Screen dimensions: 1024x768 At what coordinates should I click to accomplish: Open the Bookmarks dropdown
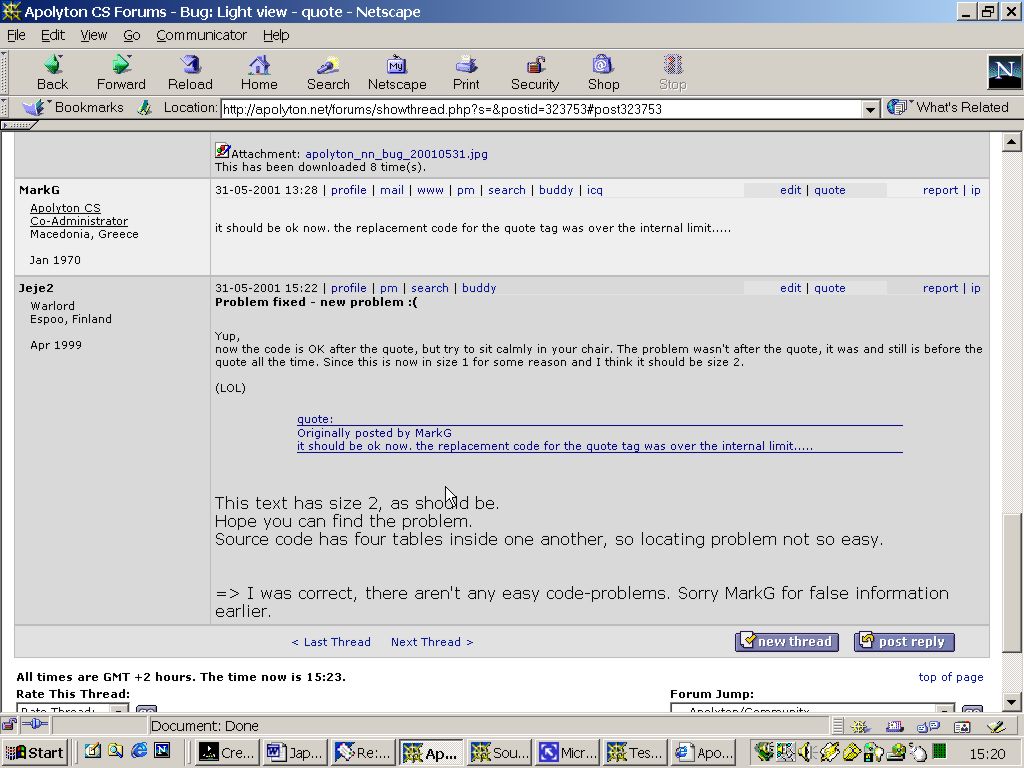(x=76, y=107)
